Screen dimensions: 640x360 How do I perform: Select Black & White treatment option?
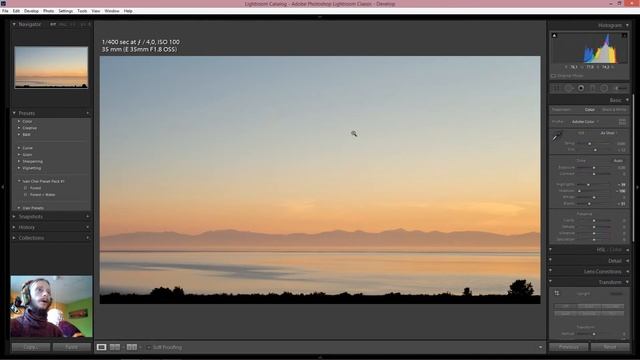614,110
